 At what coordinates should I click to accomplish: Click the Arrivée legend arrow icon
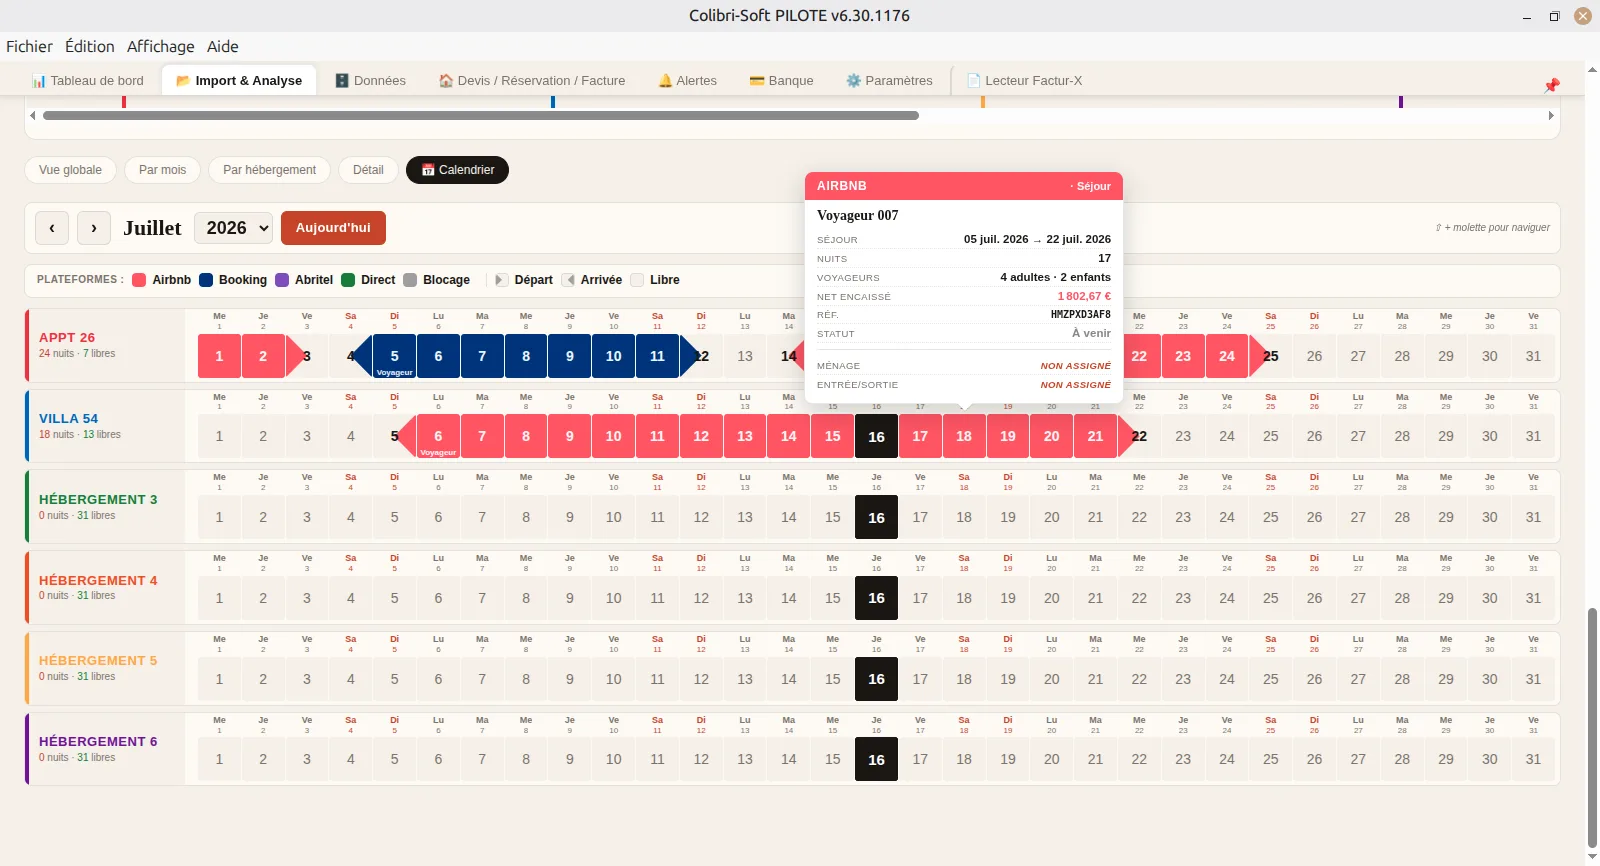tap(568, 280)
